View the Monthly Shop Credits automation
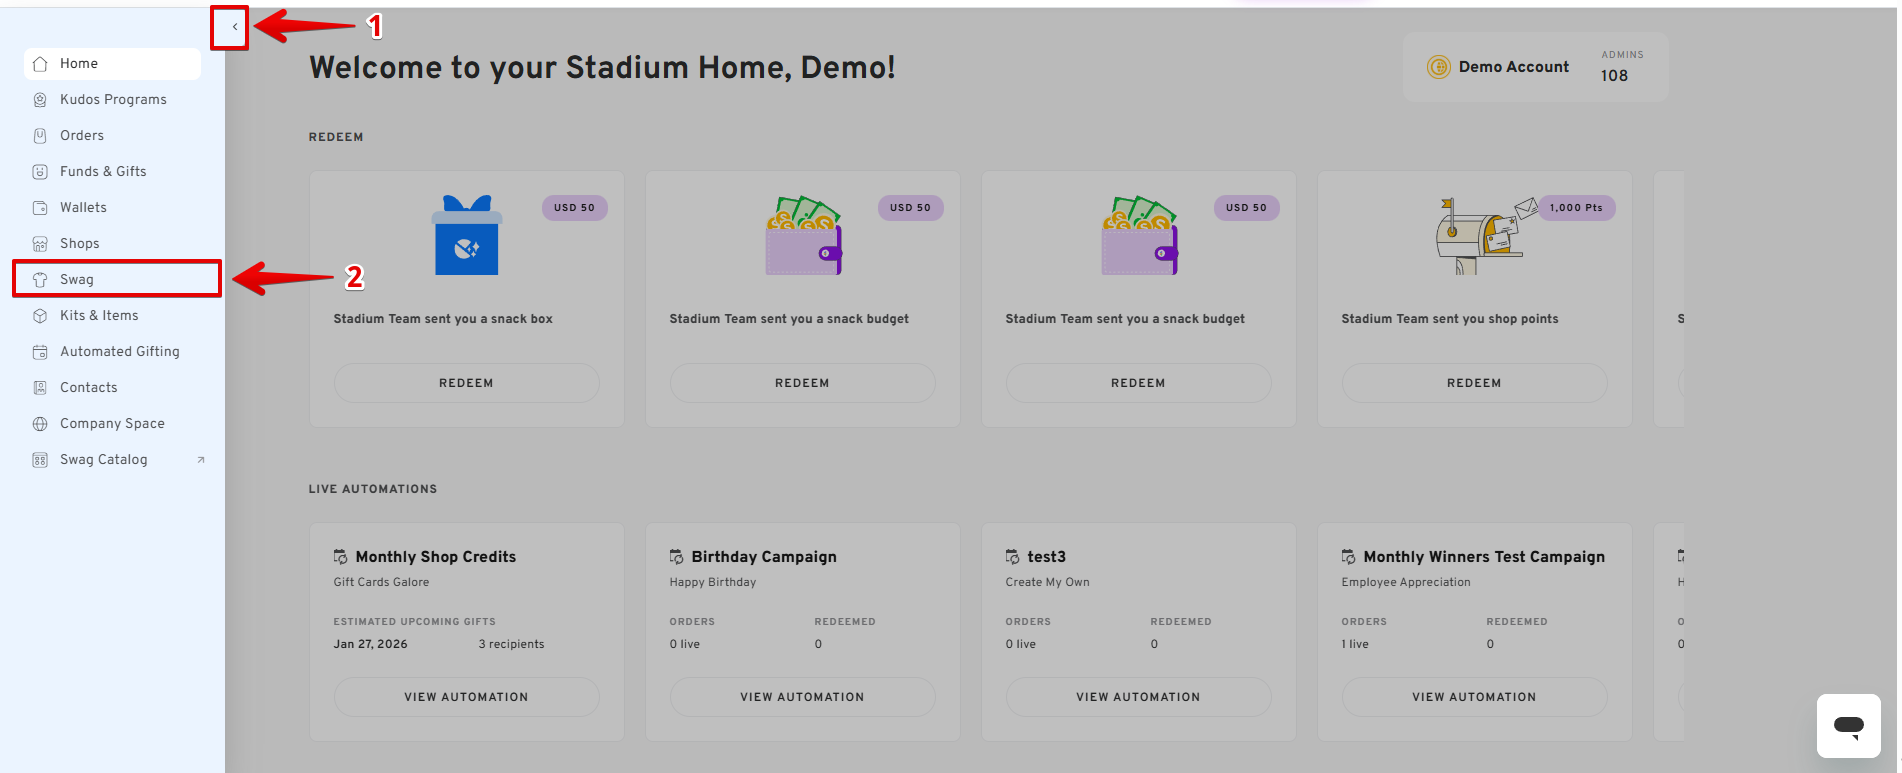The image size is (1902, 773). point(466,697)
